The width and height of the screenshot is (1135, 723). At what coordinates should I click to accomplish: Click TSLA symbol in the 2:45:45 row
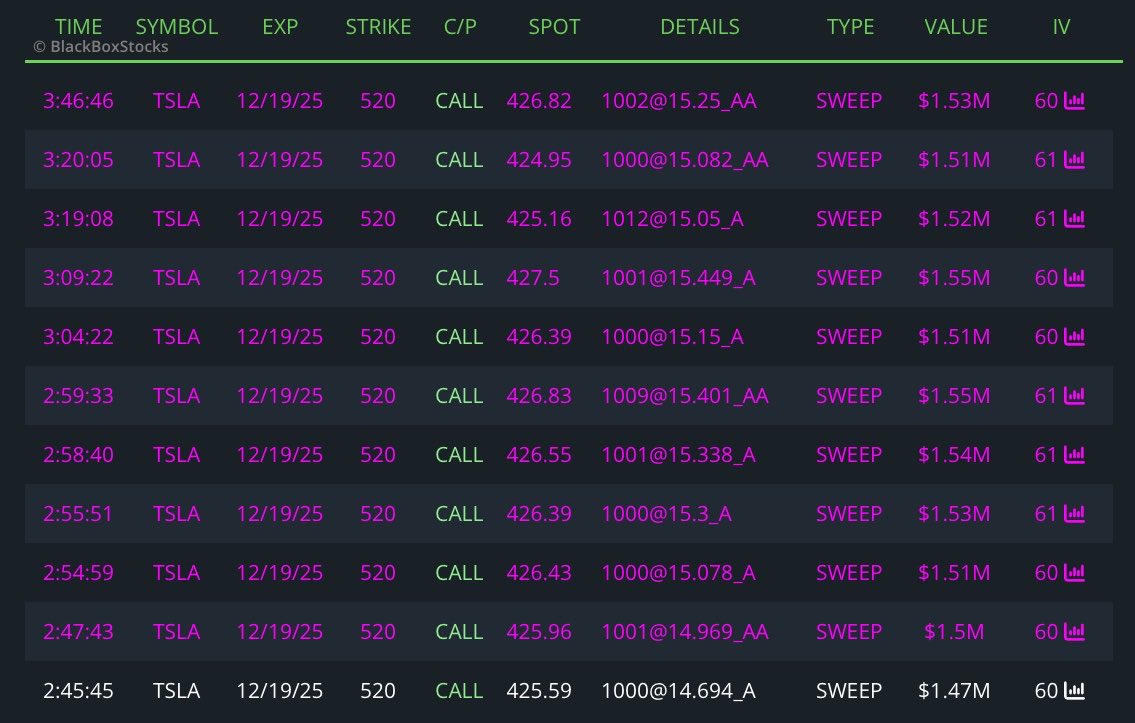pyautogui.click(x=177, y=690)
